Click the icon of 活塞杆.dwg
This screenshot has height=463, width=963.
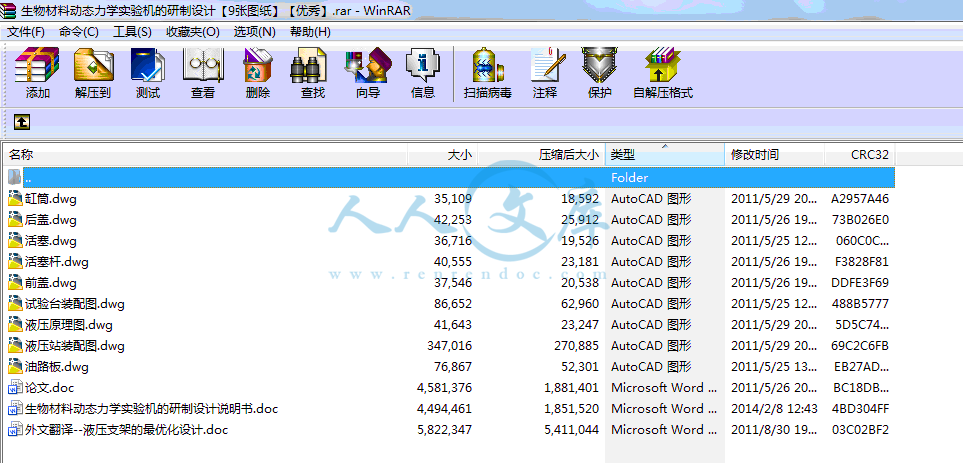point(15,262)
